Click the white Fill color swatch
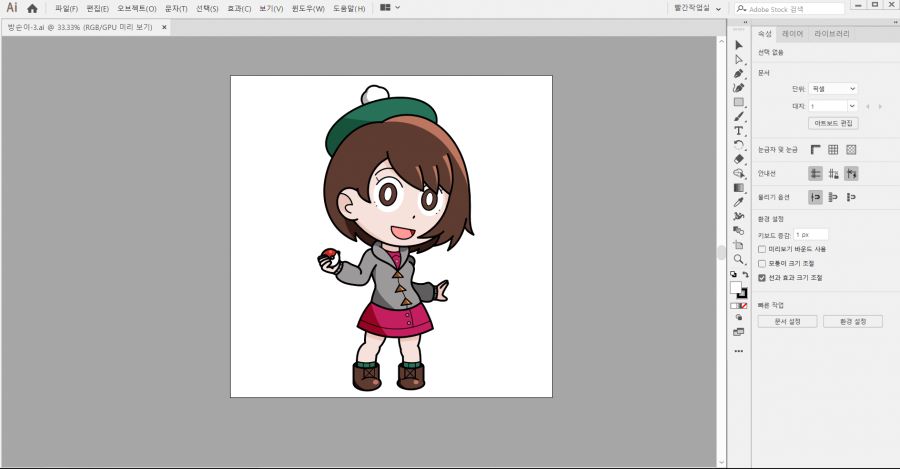 coord(736,287)
